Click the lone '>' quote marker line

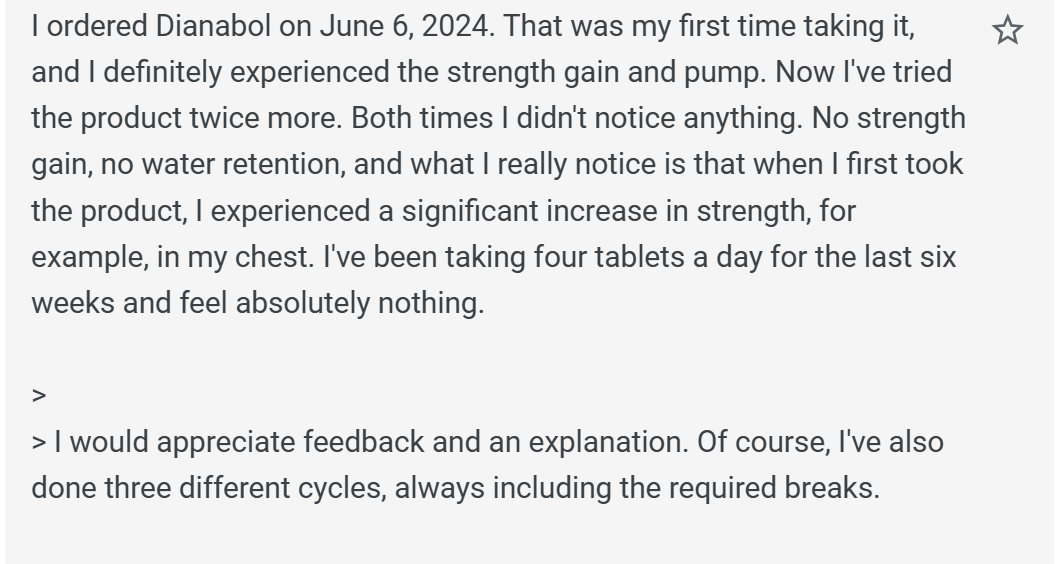39,395
